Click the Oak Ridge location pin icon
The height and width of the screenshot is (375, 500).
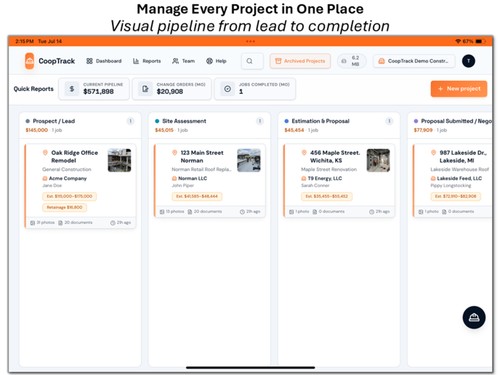click(x=45, y=153)
